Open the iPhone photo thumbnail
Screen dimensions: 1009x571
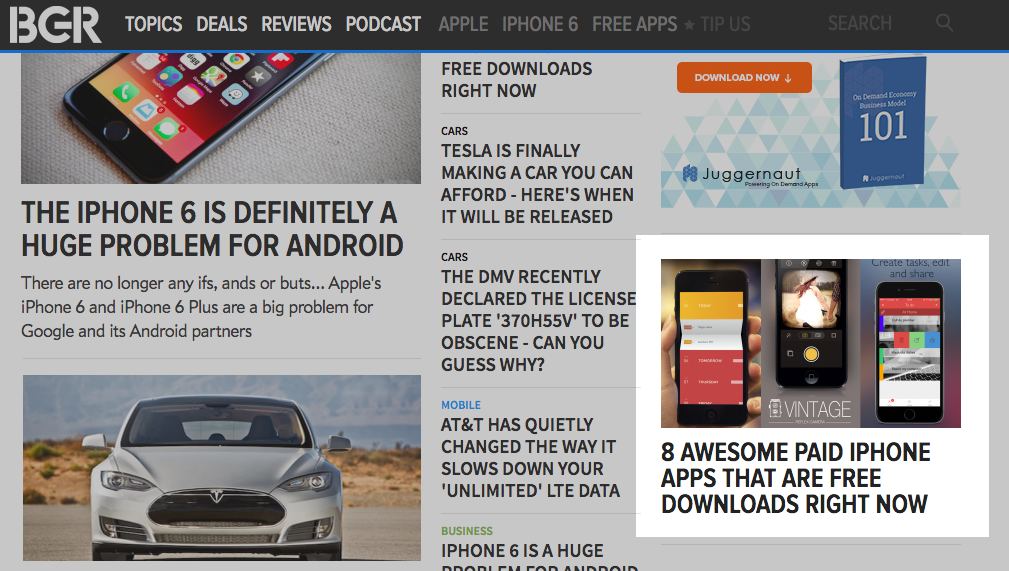221,118
